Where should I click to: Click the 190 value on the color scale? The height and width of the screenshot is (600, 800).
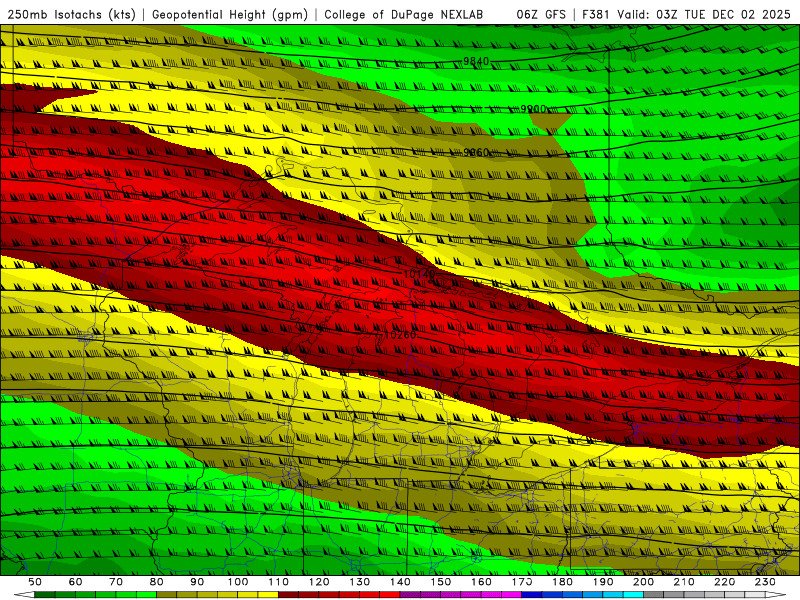pyautogui.click(x=603, y=582)
